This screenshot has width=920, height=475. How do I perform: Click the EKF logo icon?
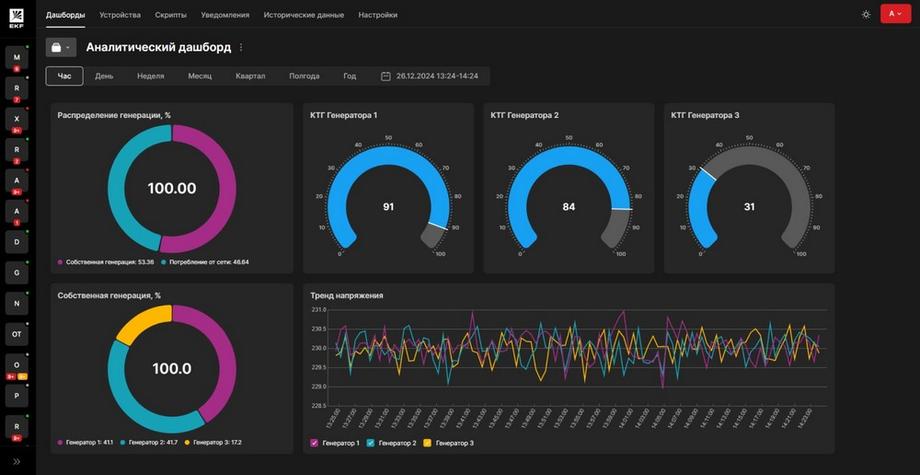(16, 15)
